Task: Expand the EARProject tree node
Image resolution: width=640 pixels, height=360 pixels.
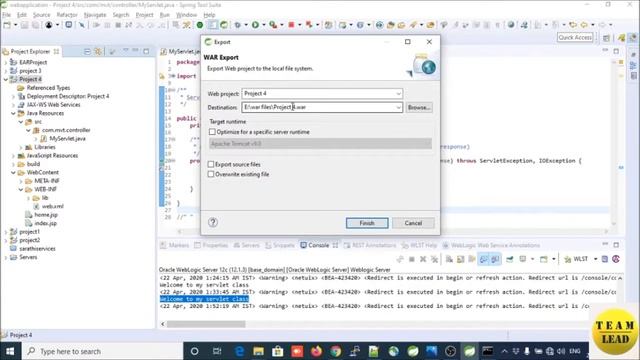Action: pos(6,62)
